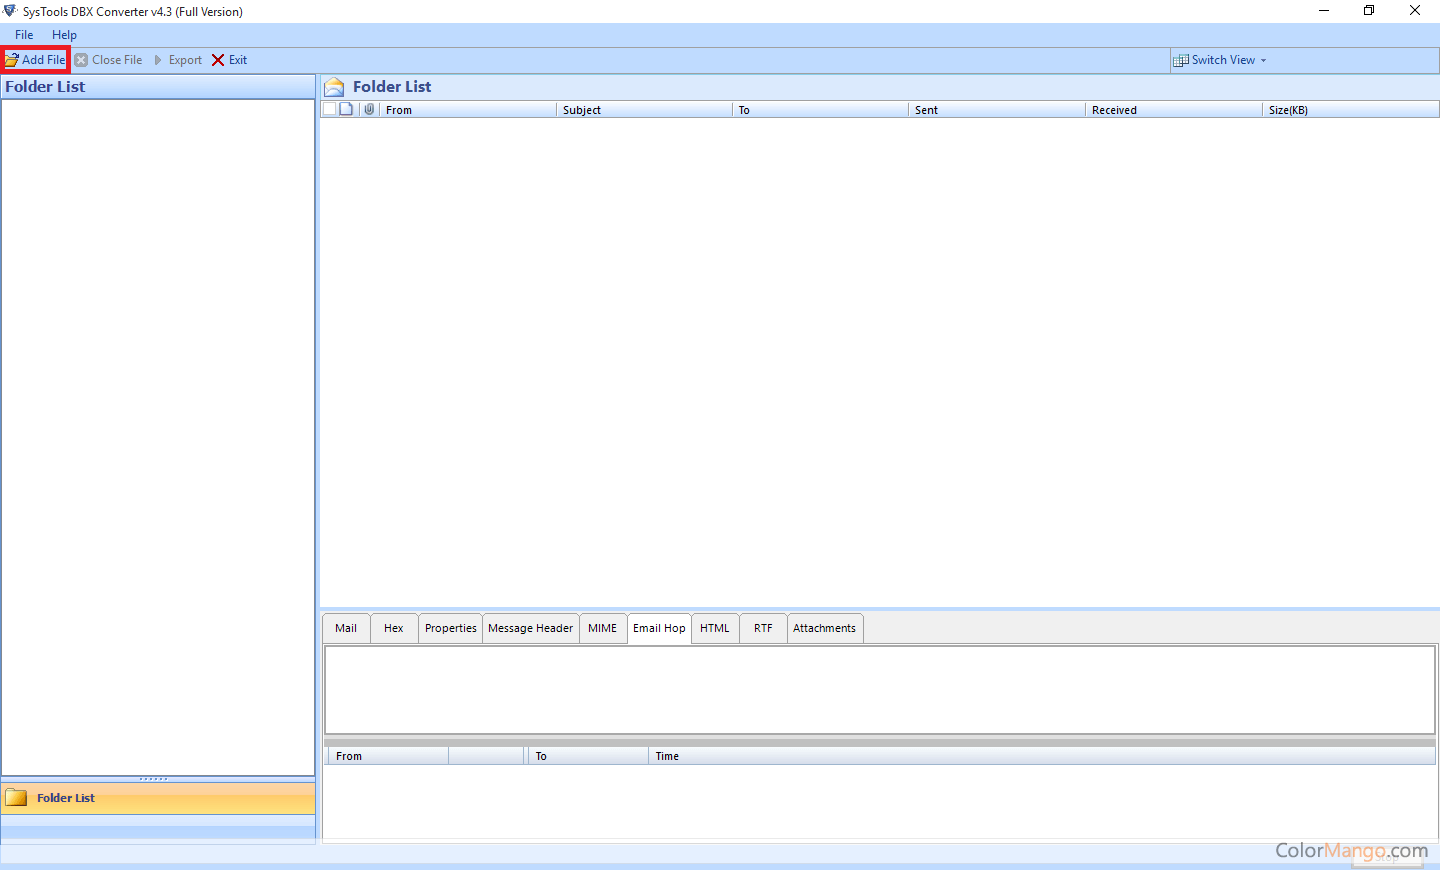This screenshot has height=870, width=1440.
Task: Select the Email Hop tab
Action: click(x=659, y=628)
